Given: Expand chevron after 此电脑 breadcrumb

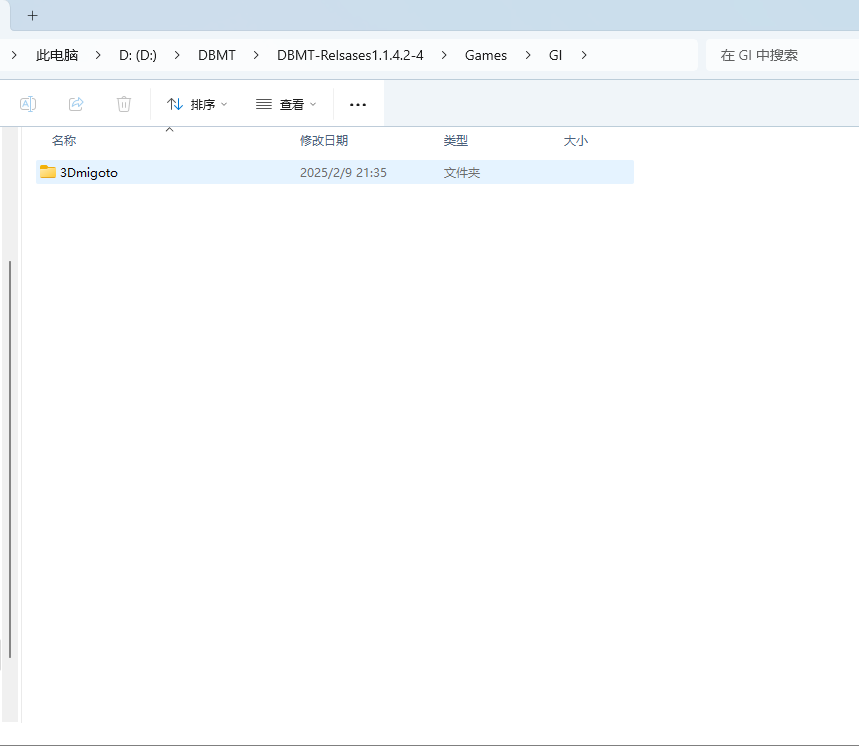Looking at the screenshot, I should click(98, 55).
